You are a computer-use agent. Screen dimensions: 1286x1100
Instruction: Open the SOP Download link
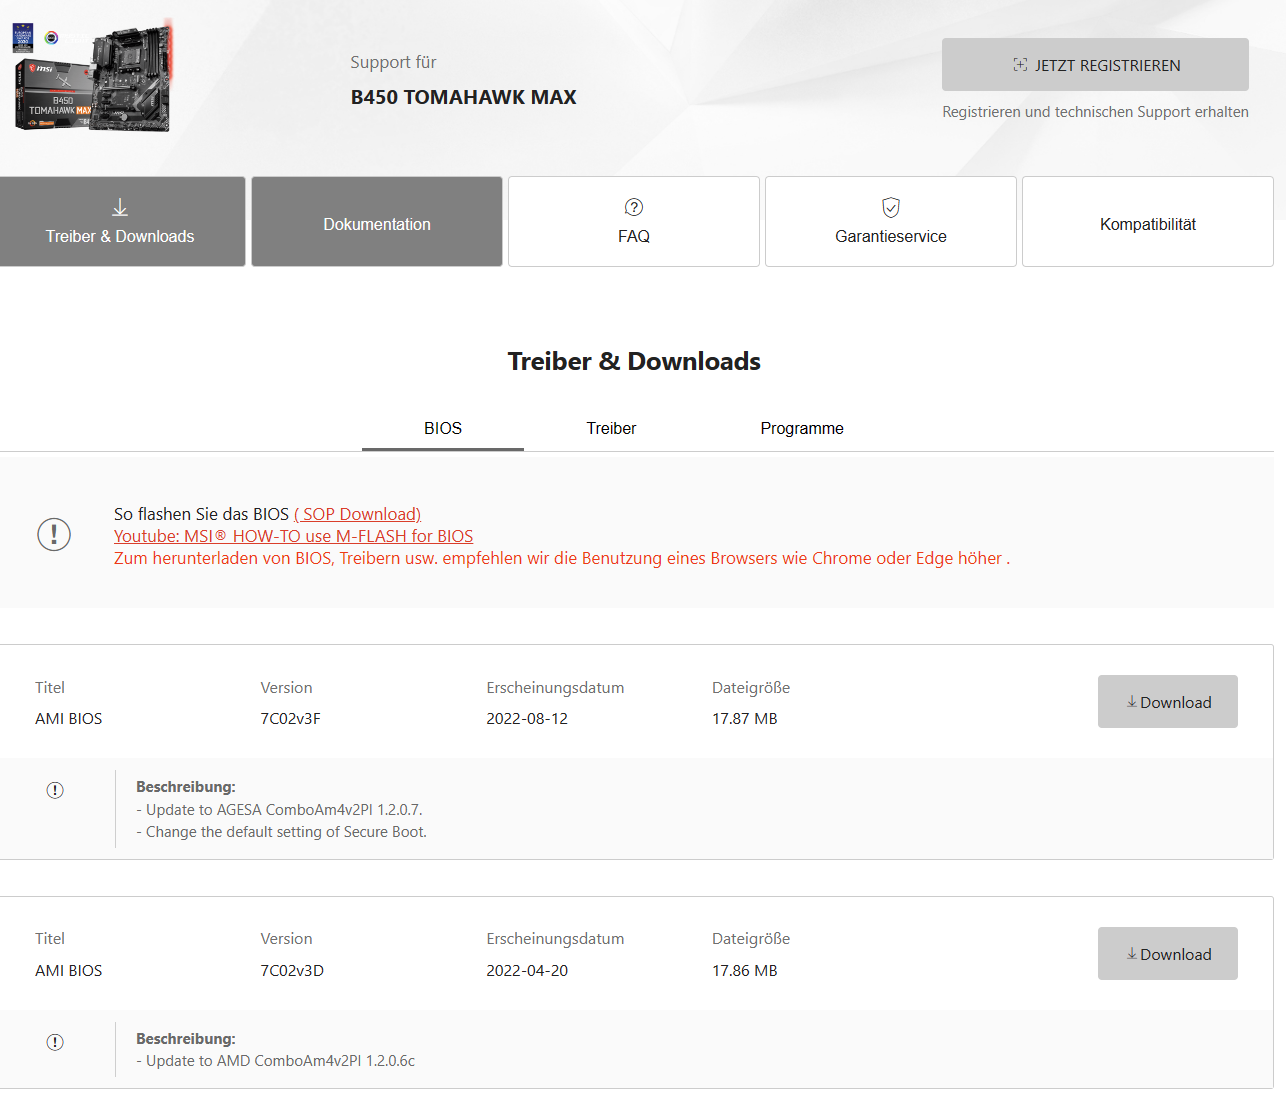click(x=358, y=514)
